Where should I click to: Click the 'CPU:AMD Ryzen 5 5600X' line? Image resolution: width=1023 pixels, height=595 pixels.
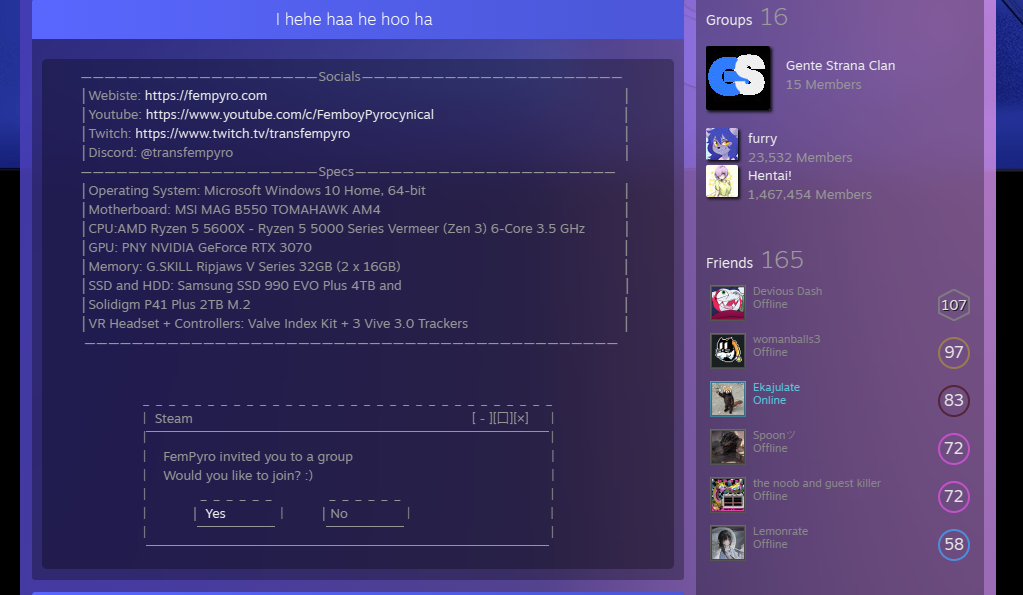(337, 228)
